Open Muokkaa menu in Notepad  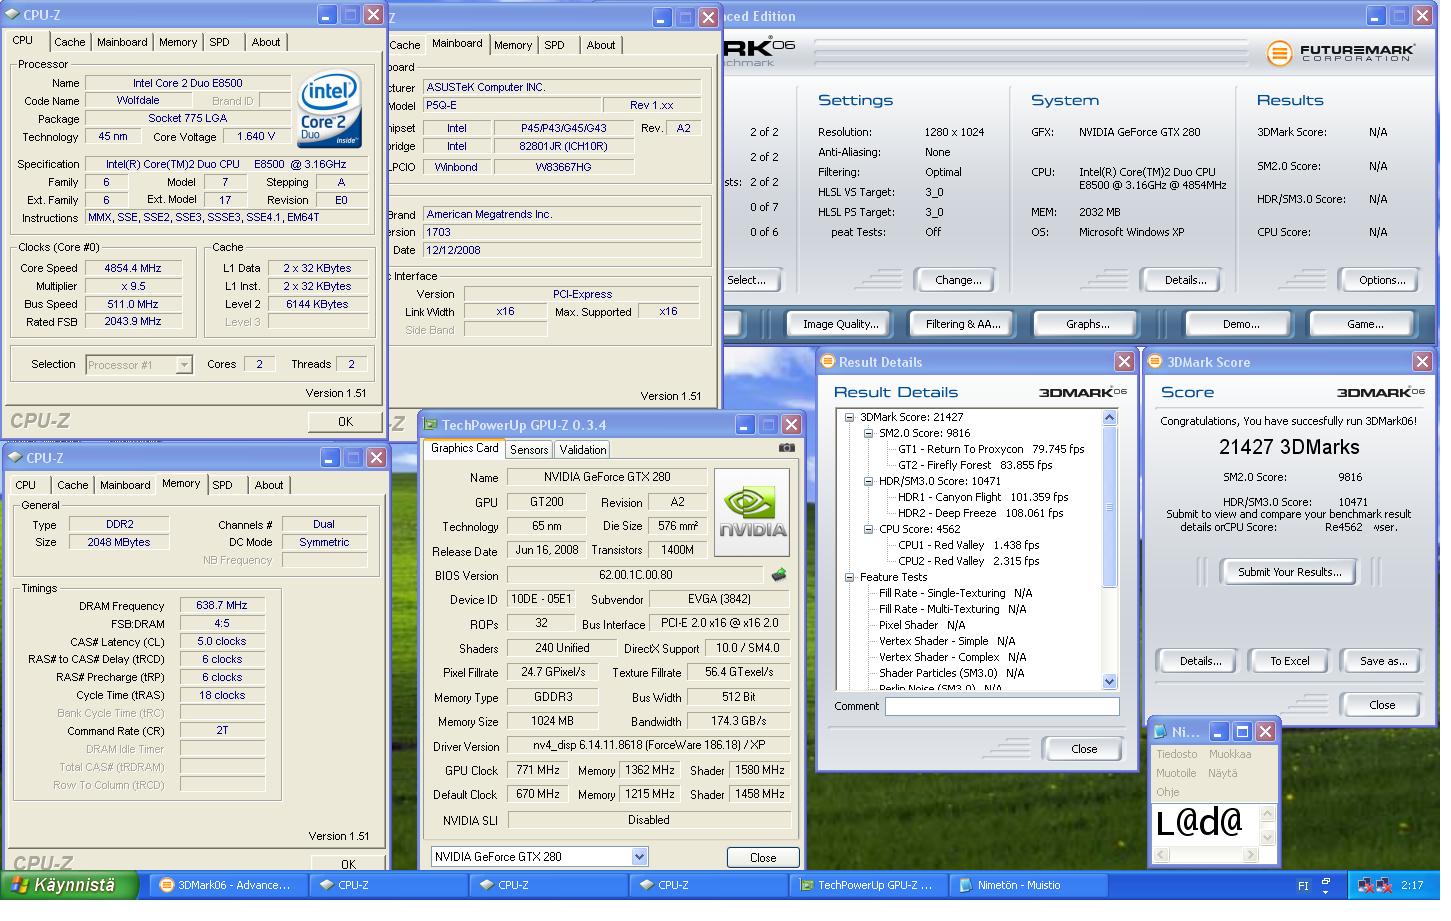tap(1229, 754)
